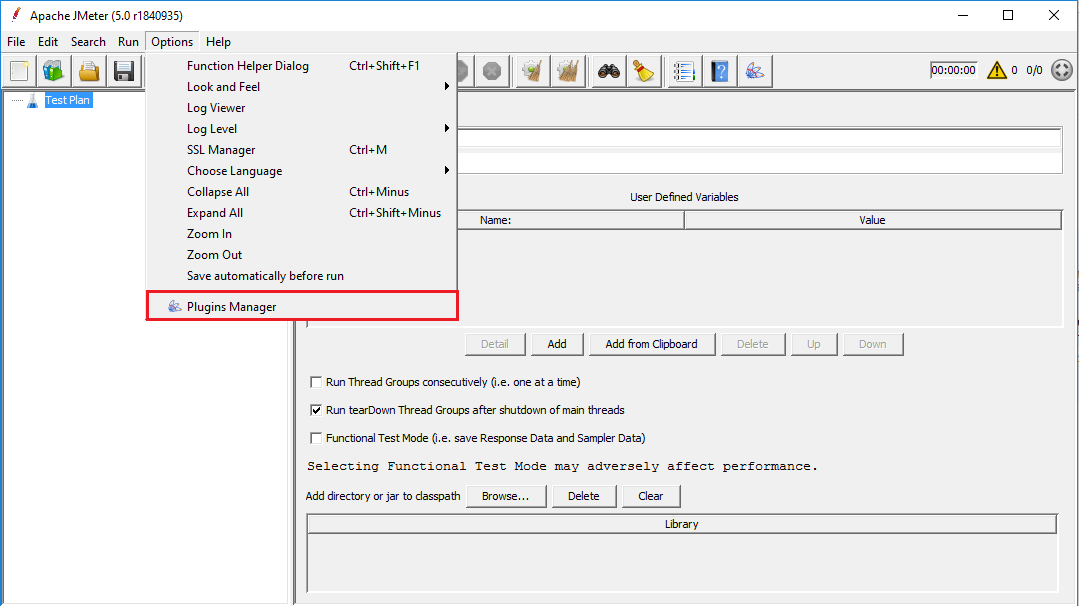The image size is (1079, 606).
Task: Click the Test Plan flask icon in tree
Action: (x=32, y=100)
